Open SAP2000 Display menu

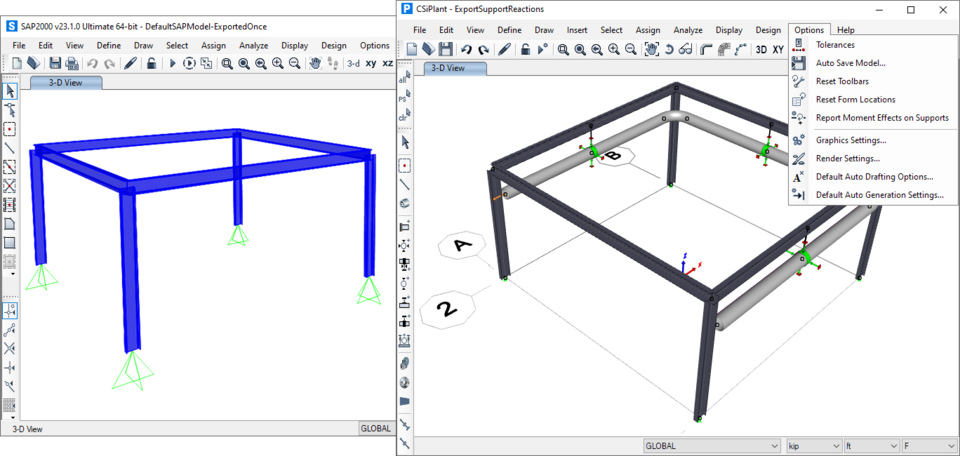pos(295,45)
